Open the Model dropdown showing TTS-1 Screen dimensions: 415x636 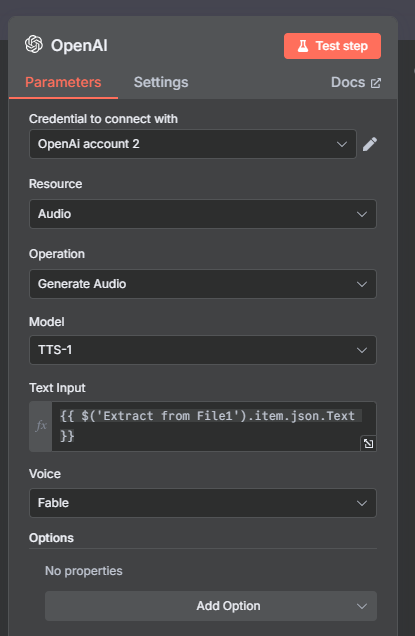tap(203, 350)
